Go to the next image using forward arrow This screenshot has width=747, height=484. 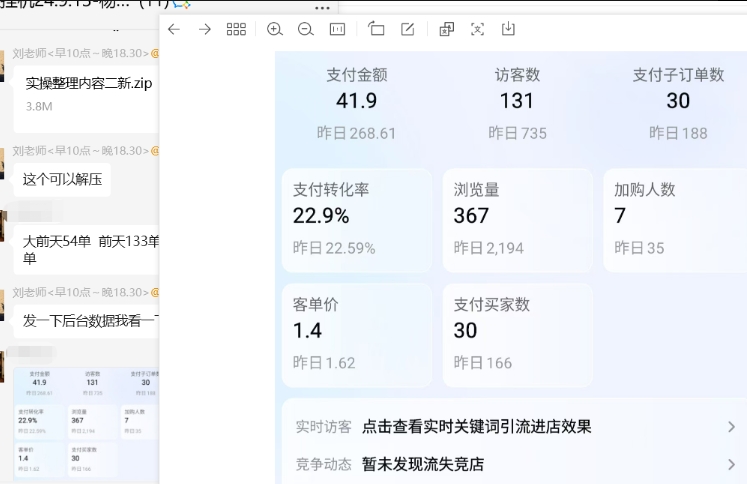[205, 29]
